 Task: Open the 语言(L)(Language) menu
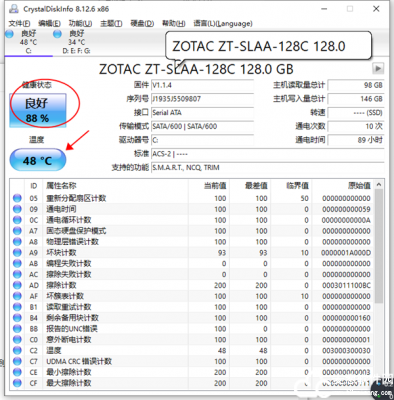point(223,23)
